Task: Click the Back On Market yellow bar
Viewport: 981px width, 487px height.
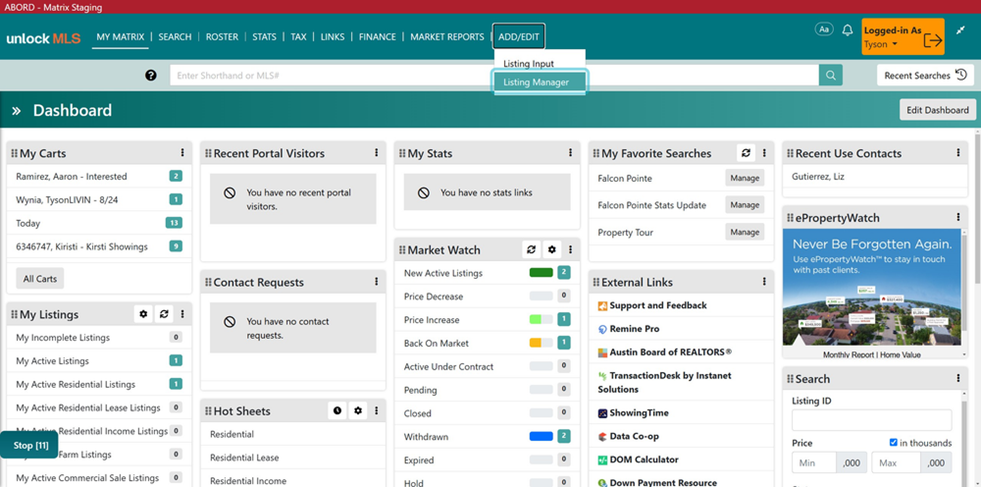Action: point(536,343)
